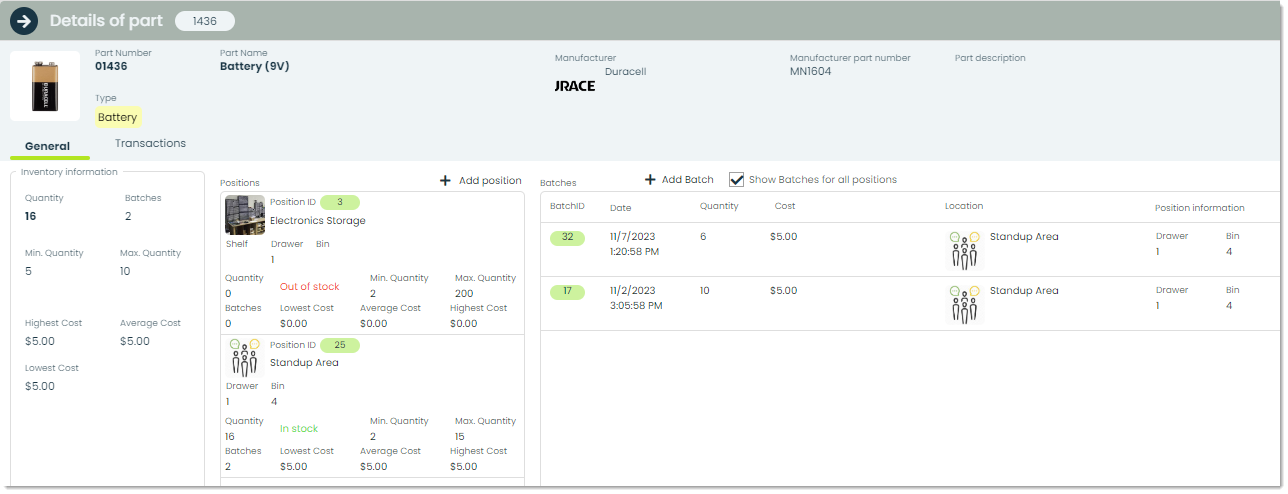This screenshot has width=1288, height=494.
Task: Click the Date column header
Action: (x=621, y=208)
